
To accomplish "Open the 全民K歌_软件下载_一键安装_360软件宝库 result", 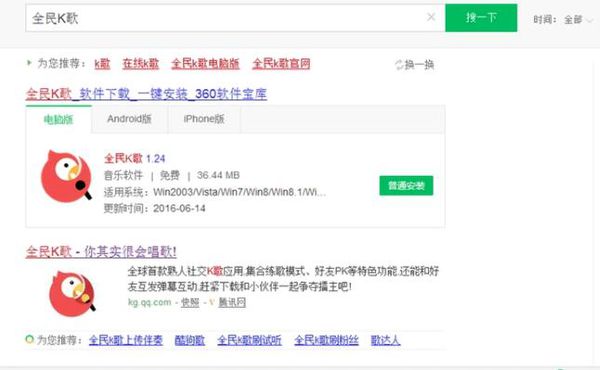I will [146, 94].
